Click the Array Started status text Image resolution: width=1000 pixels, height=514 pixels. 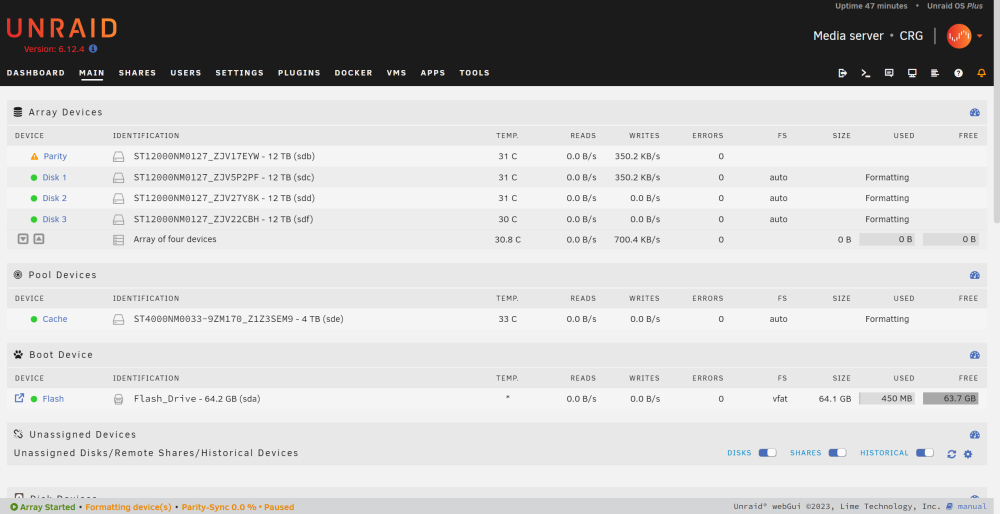[x=43, y=507]
